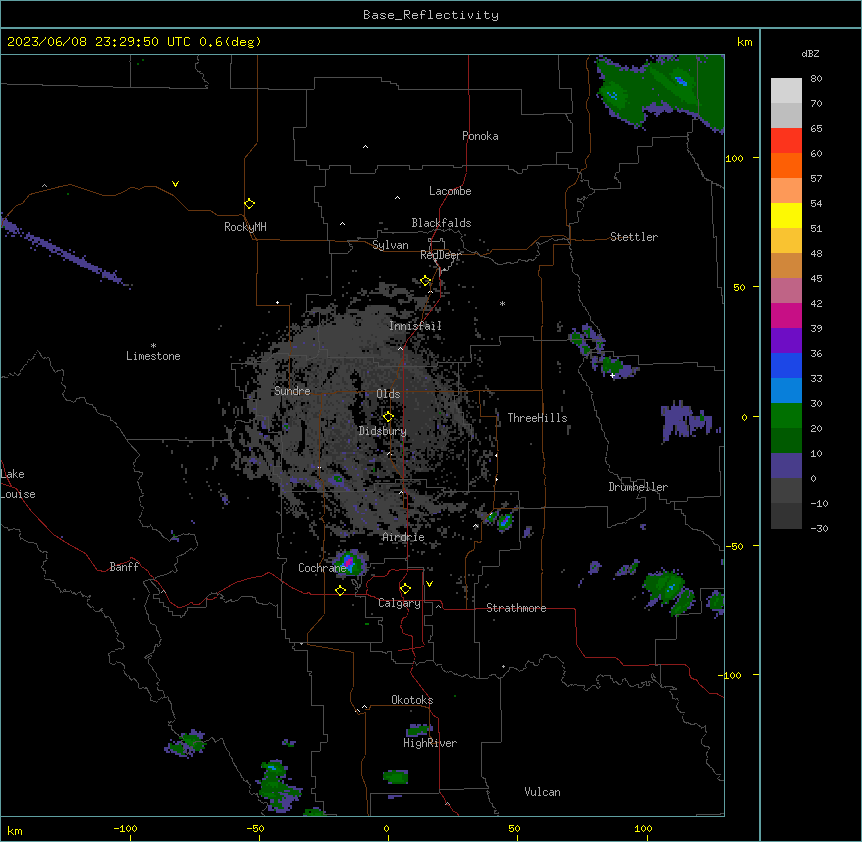
Task: Select the magenta 39–42 dBZ legend swatch
Action: point(786,315)
